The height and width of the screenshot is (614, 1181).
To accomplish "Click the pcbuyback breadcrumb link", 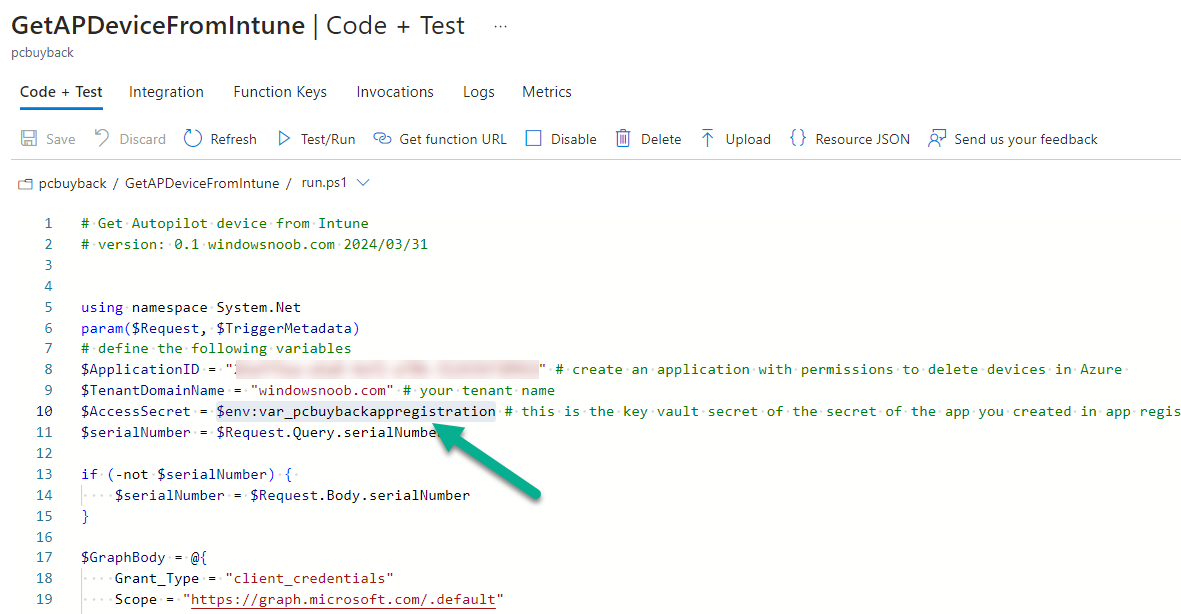I will coord(72,183).
